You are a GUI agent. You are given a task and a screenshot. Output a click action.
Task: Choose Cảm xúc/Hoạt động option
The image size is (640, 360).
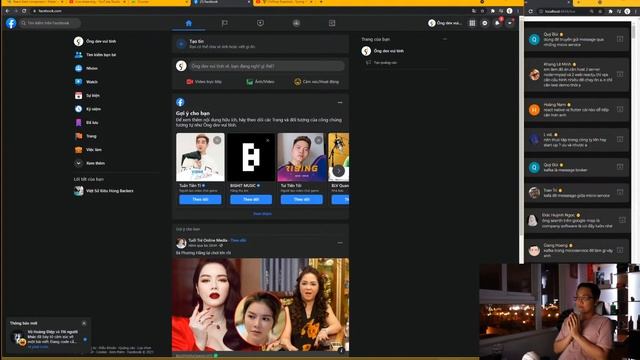point(317,82)
